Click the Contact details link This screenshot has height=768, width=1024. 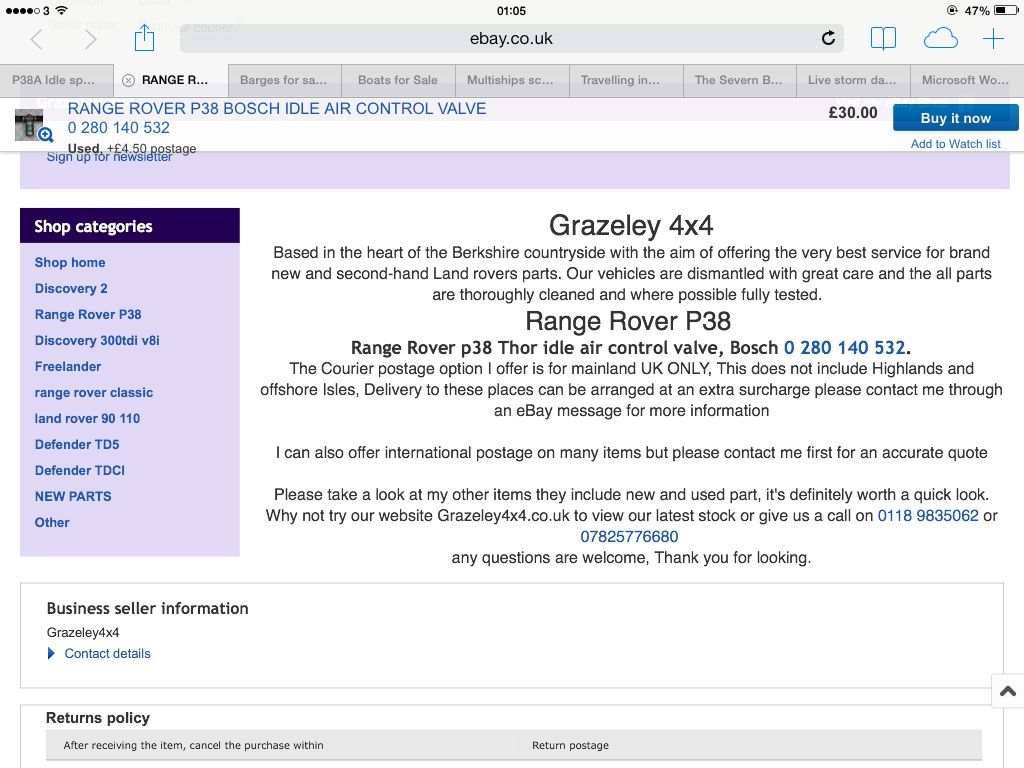[108, 654]
